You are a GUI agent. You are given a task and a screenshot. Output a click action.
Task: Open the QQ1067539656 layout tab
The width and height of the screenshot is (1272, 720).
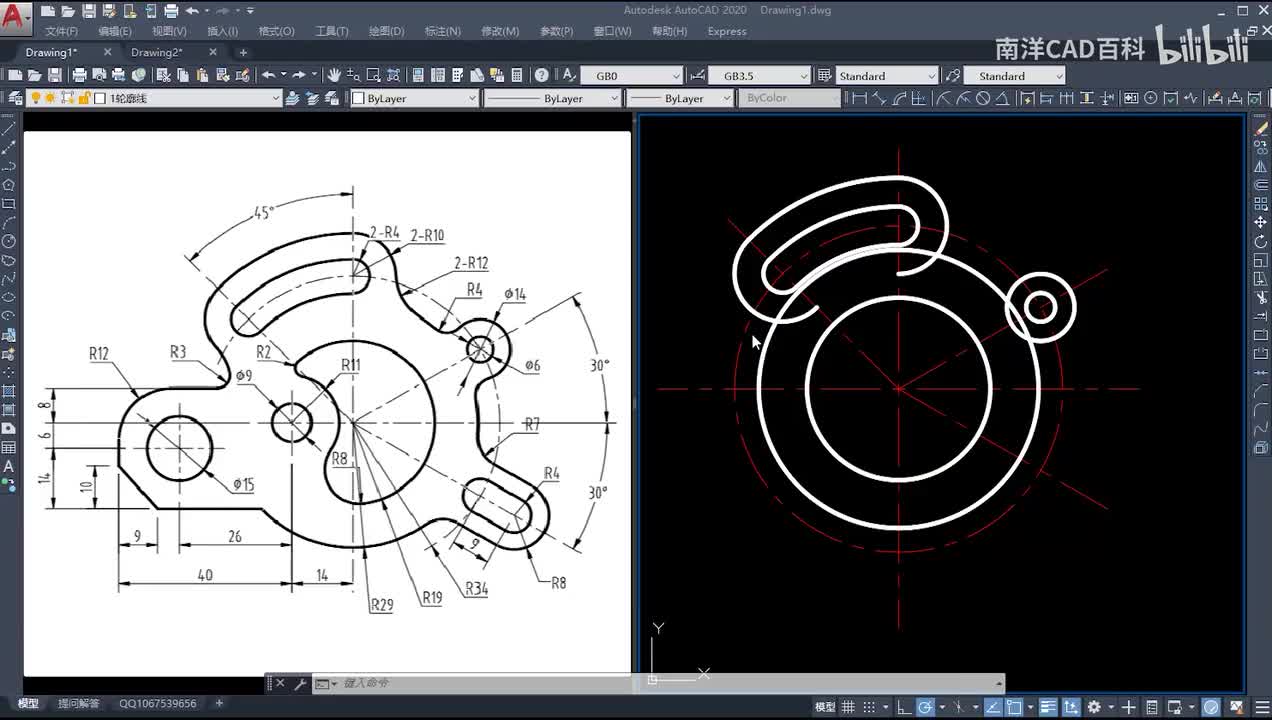pyautogui.click(x=158, y=704)
